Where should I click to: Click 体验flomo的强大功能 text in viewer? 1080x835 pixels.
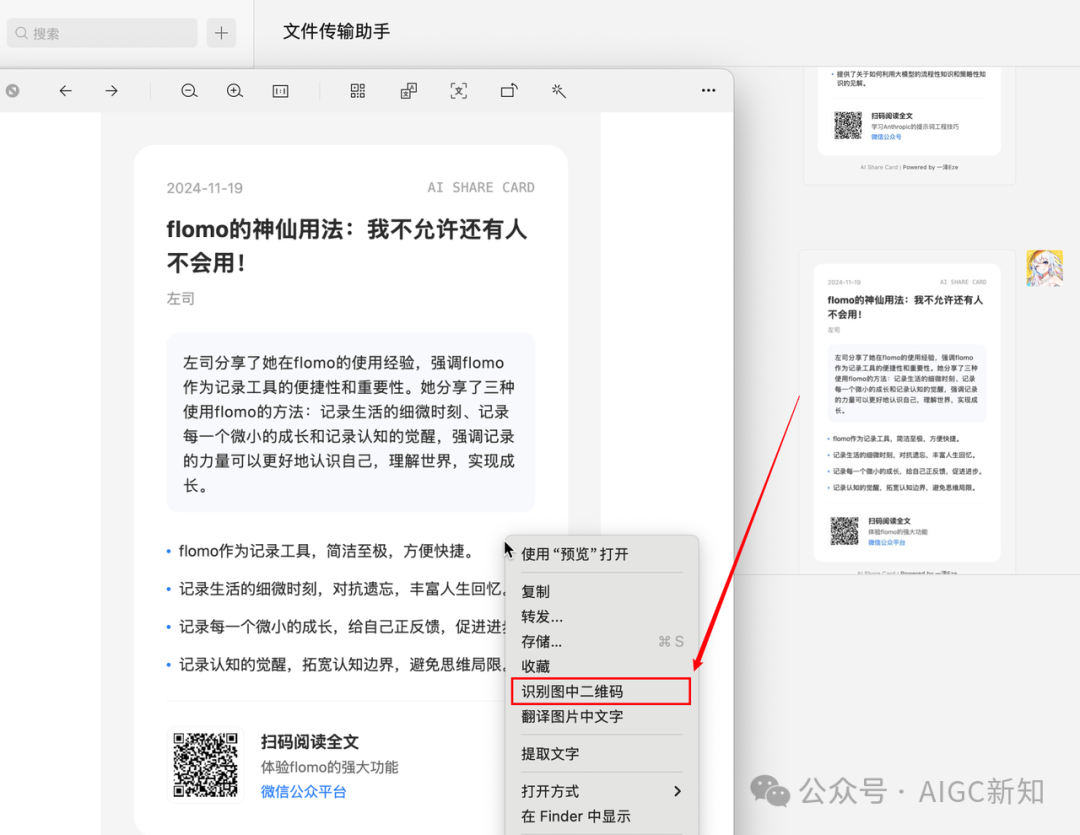[329, 767]
